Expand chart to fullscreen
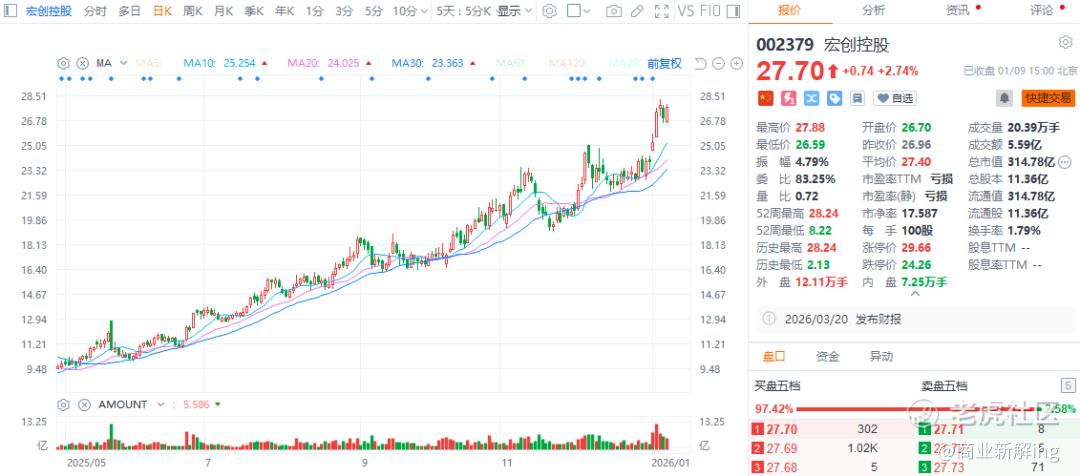1080x476 pixels. click(x=661, y=11)
